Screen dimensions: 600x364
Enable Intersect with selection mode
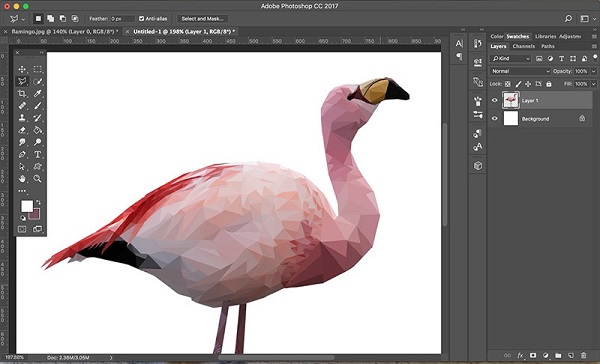75,18
